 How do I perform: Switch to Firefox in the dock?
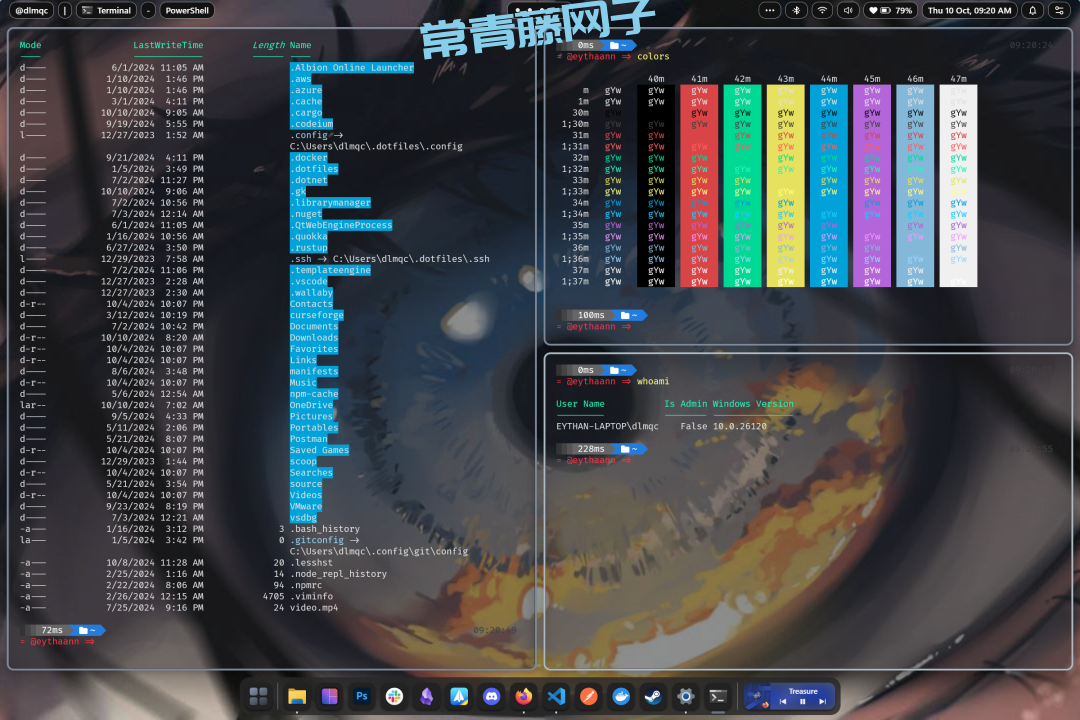tap(523, 696)
